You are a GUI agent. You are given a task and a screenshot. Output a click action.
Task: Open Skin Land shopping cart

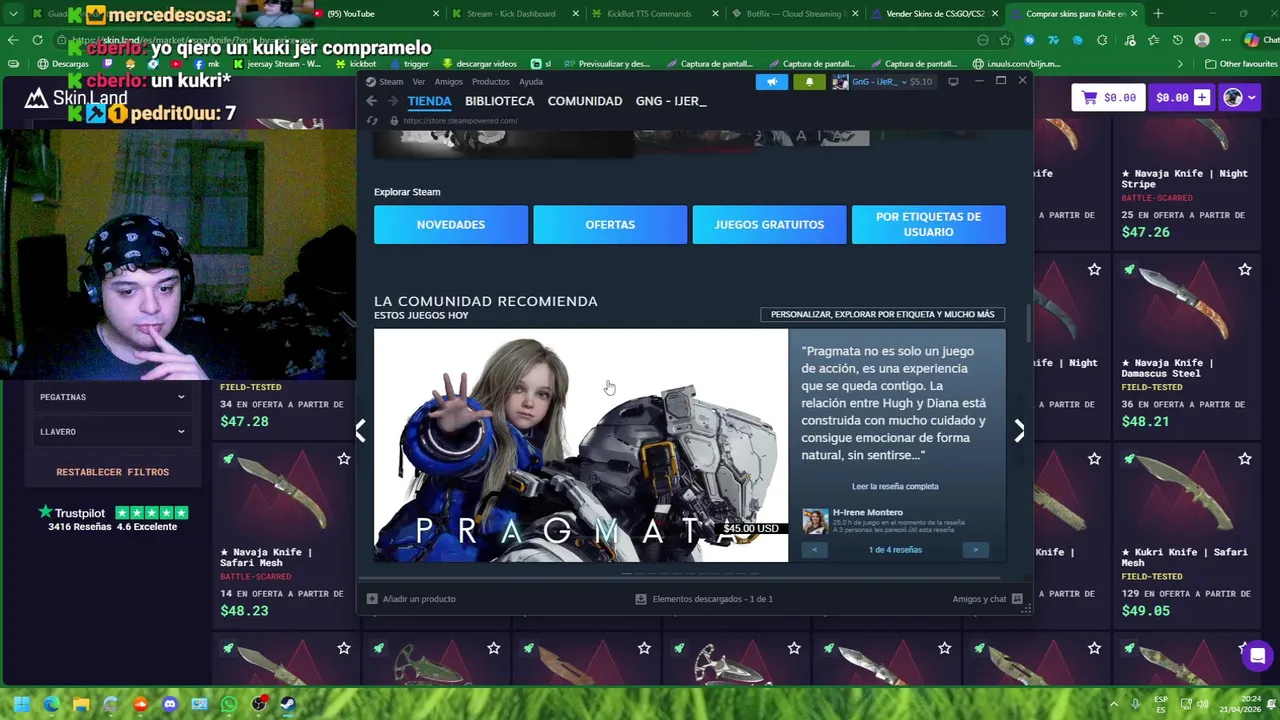[x=1108, y=97]
